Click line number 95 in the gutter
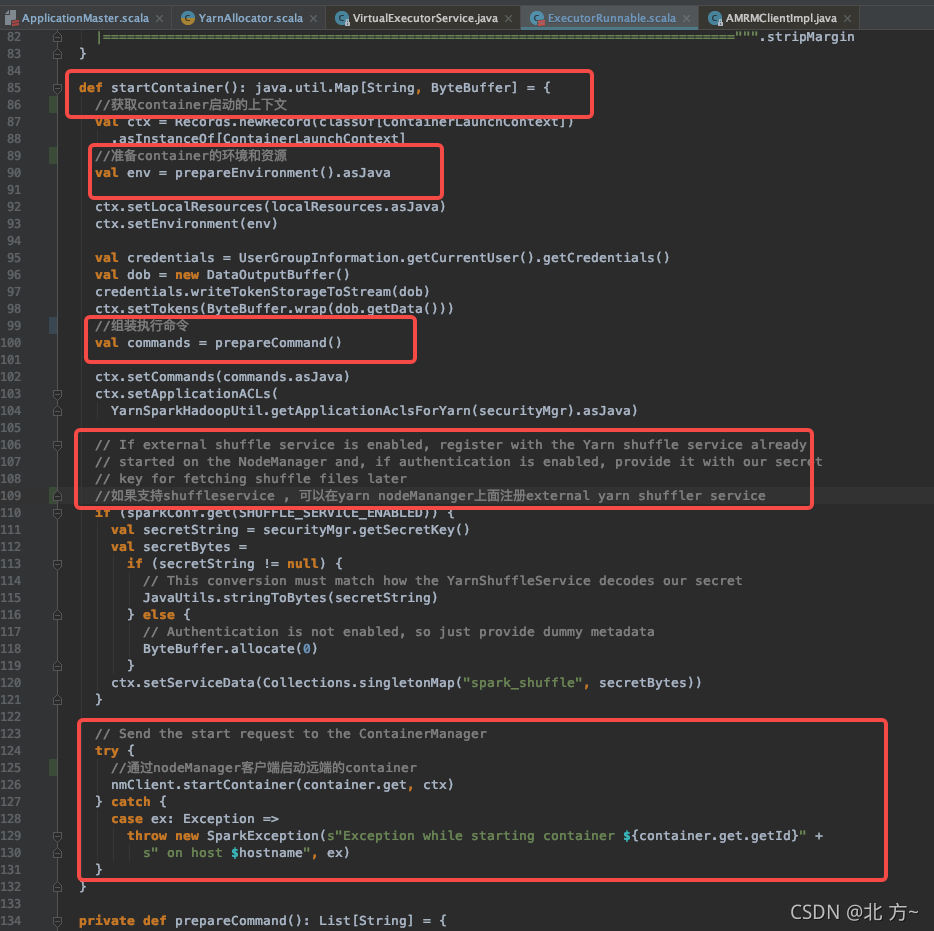Screen dimensions: 934x931 click(14, 258)
